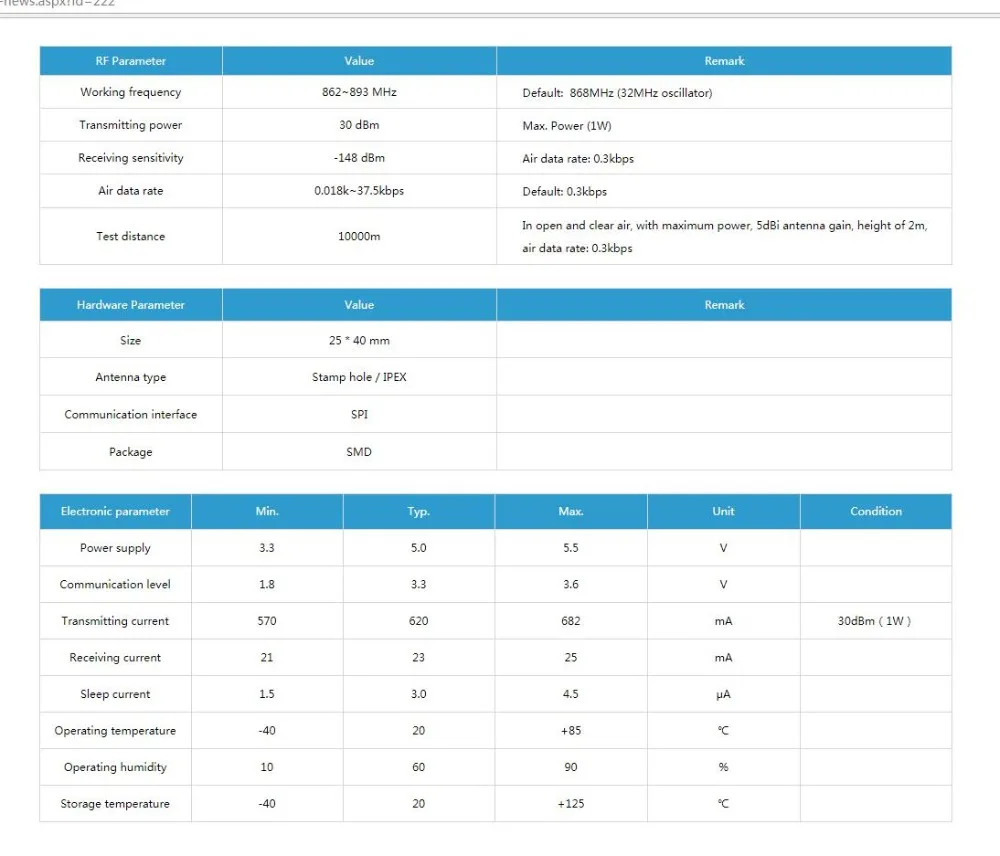The image size is (1000, 856).
Task: Select the '30dBm ( 1W )' condition cell
Action: (x=874, y=621)
